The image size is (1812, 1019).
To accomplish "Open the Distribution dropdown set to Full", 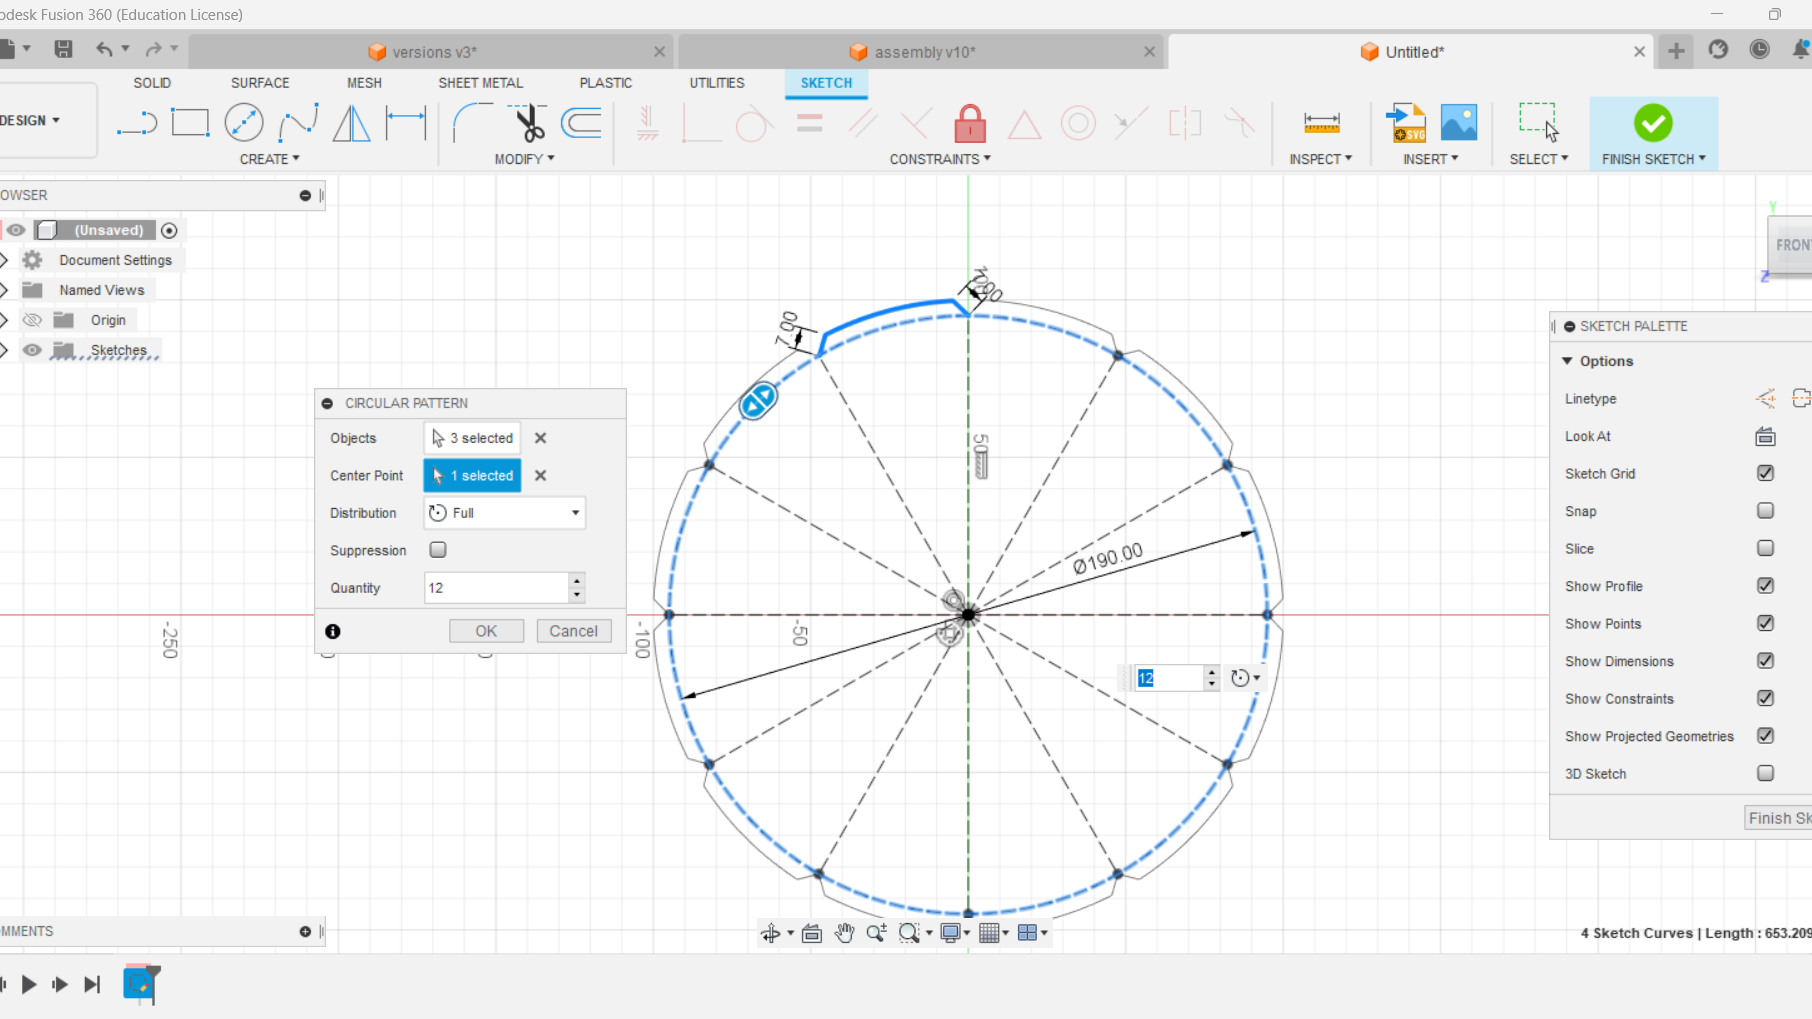I will point(505,513).
